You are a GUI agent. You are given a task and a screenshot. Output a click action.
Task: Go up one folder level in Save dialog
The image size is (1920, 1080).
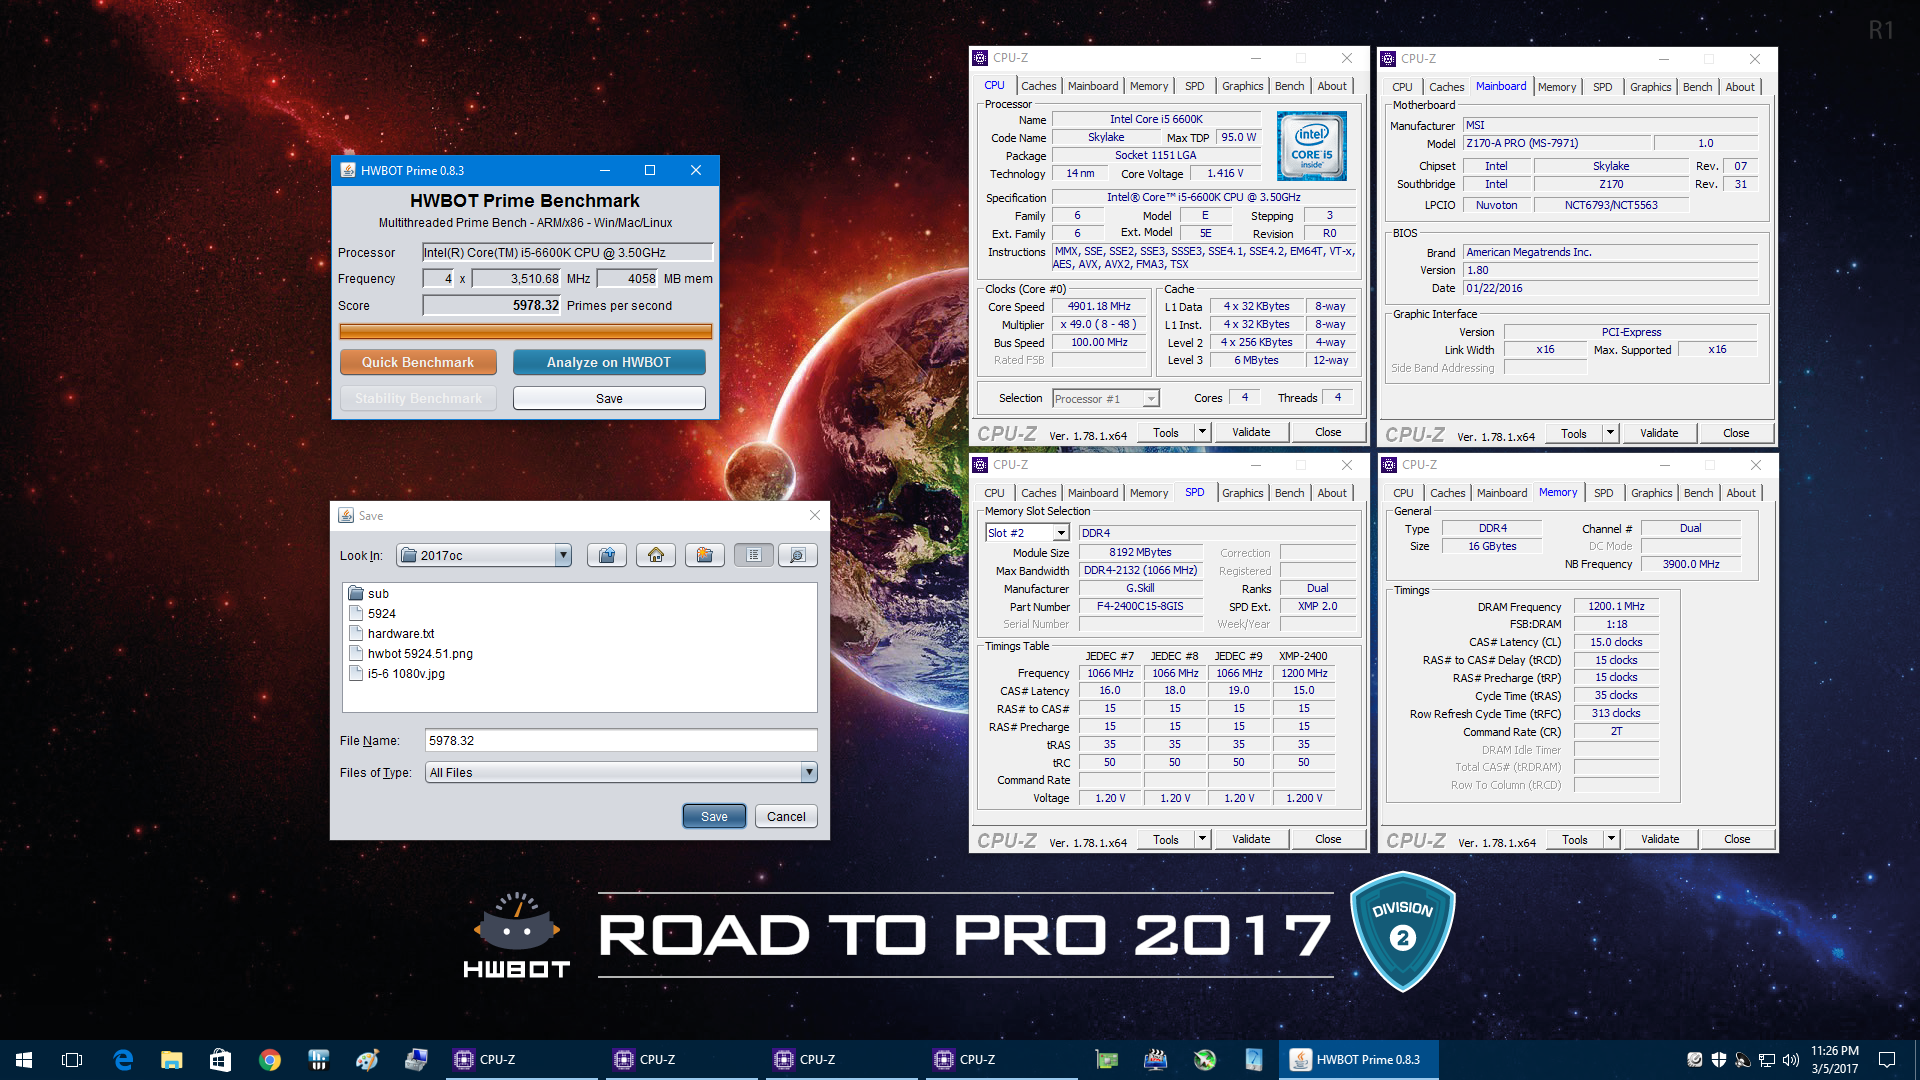coord(607,555)
